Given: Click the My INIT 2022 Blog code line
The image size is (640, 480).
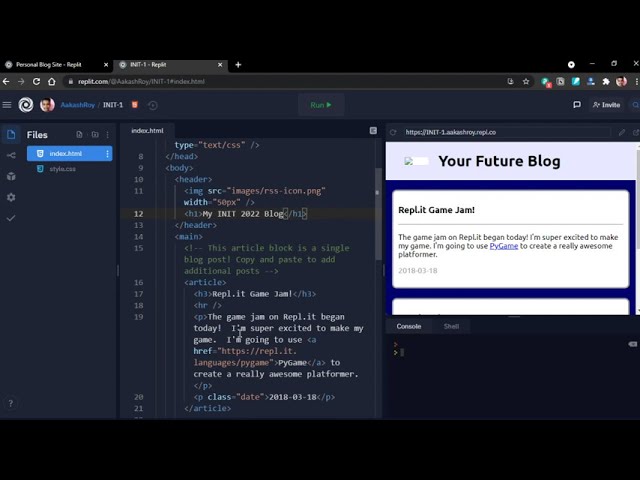Looking at the screenshot, I should point(245,214).
